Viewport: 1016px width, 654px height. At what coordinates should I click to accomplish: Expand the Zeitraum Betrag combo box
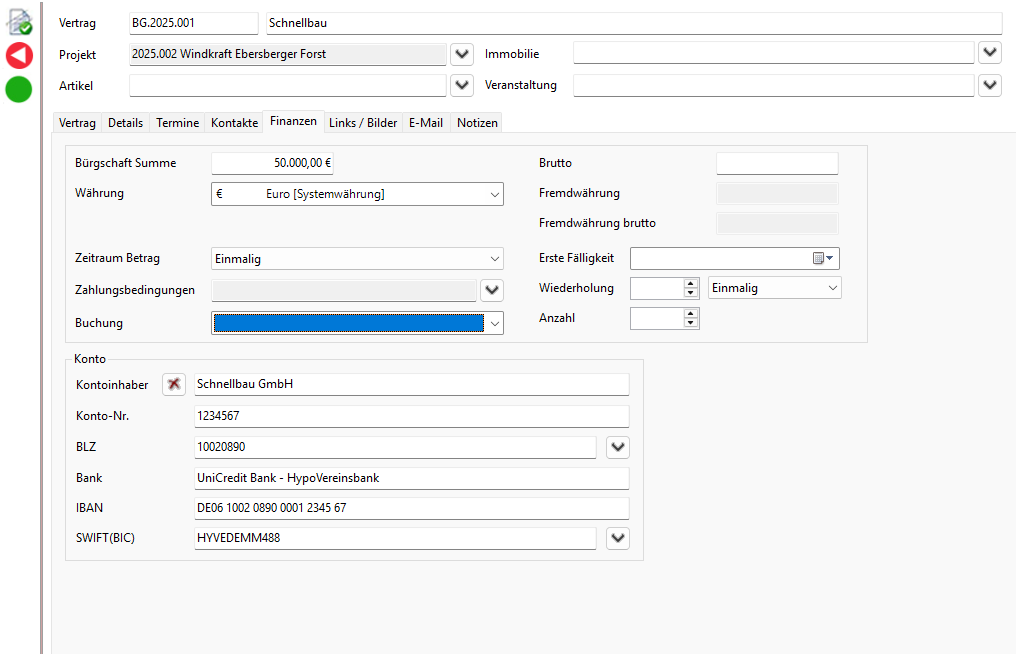(x=494, y=259)
